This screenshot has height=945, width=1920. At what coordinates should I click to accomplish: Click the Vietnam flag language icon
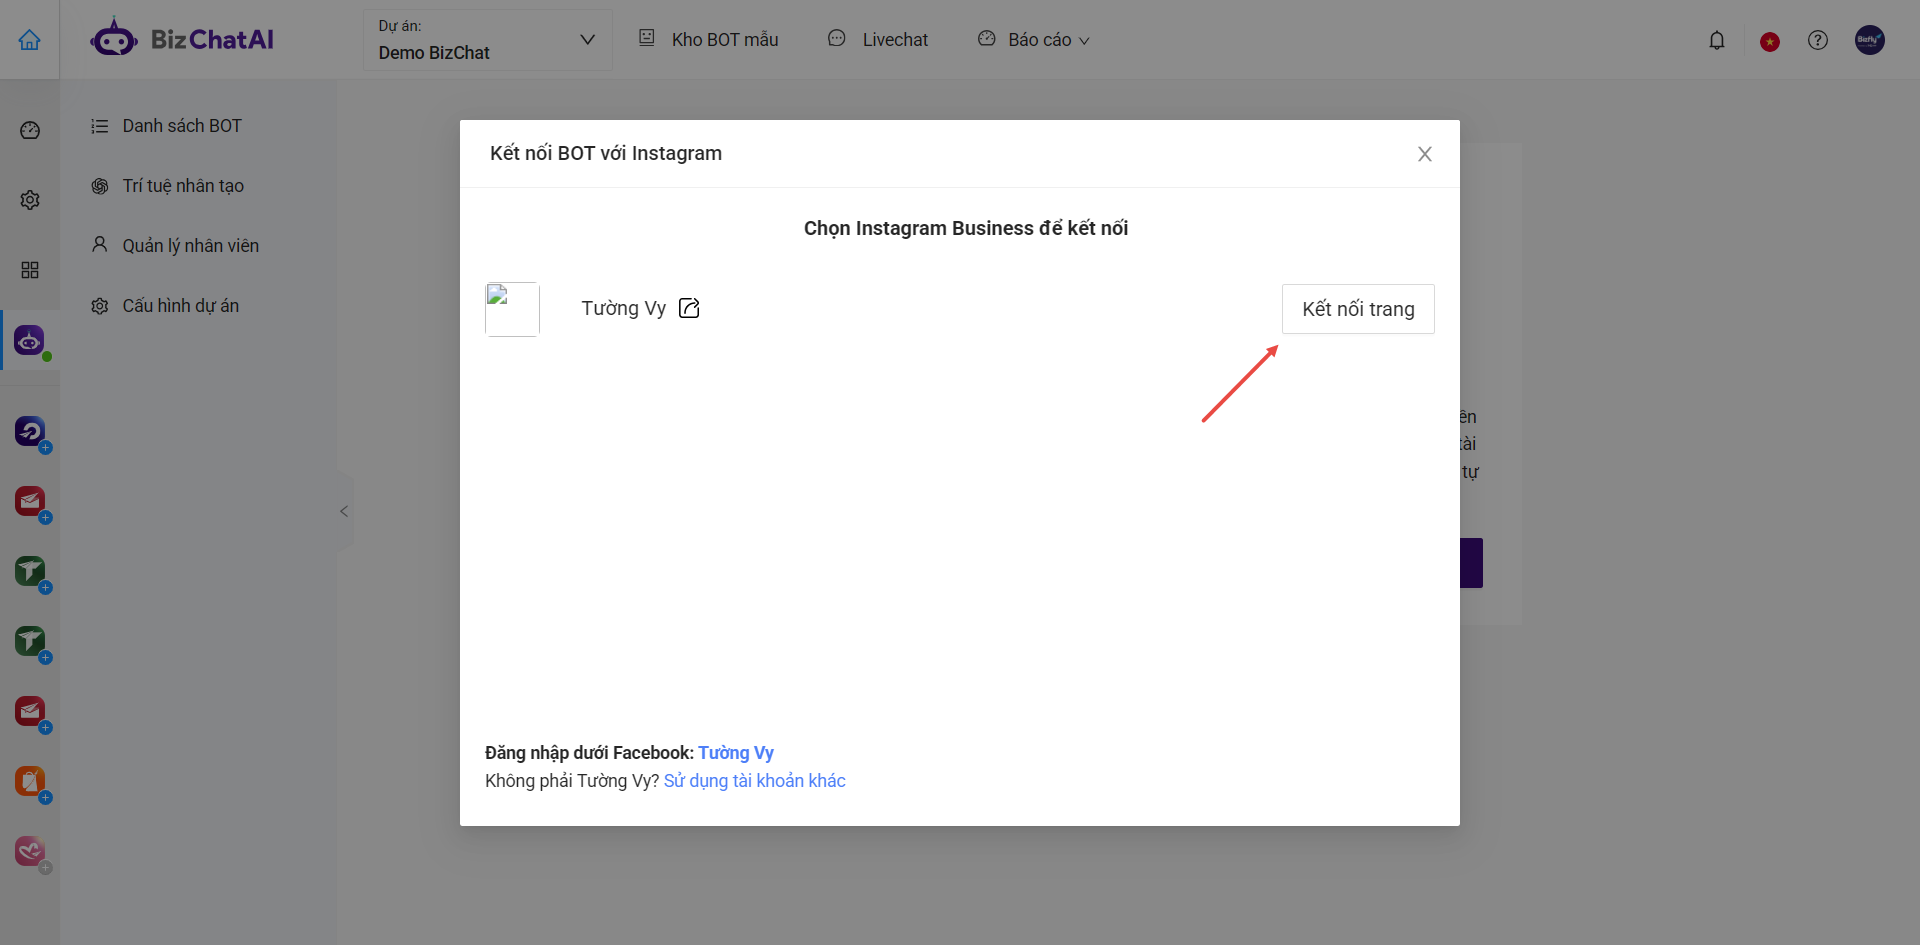[x=1770, y=41]
